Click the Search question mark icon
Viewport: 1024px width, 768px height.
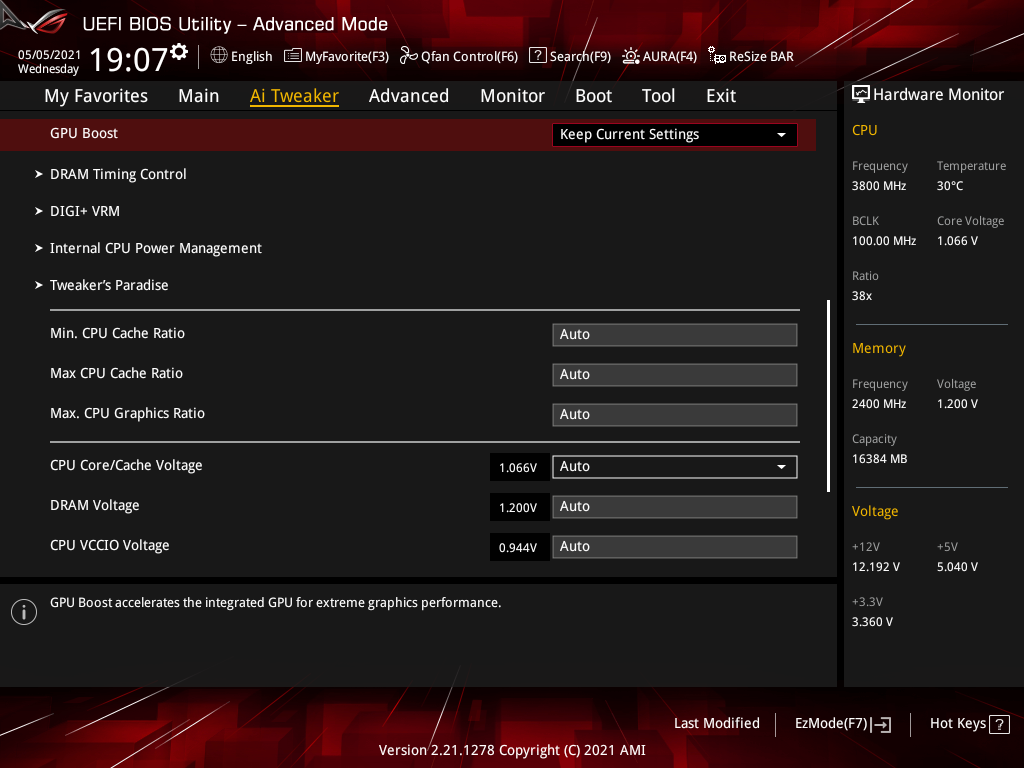pos(537,56)
